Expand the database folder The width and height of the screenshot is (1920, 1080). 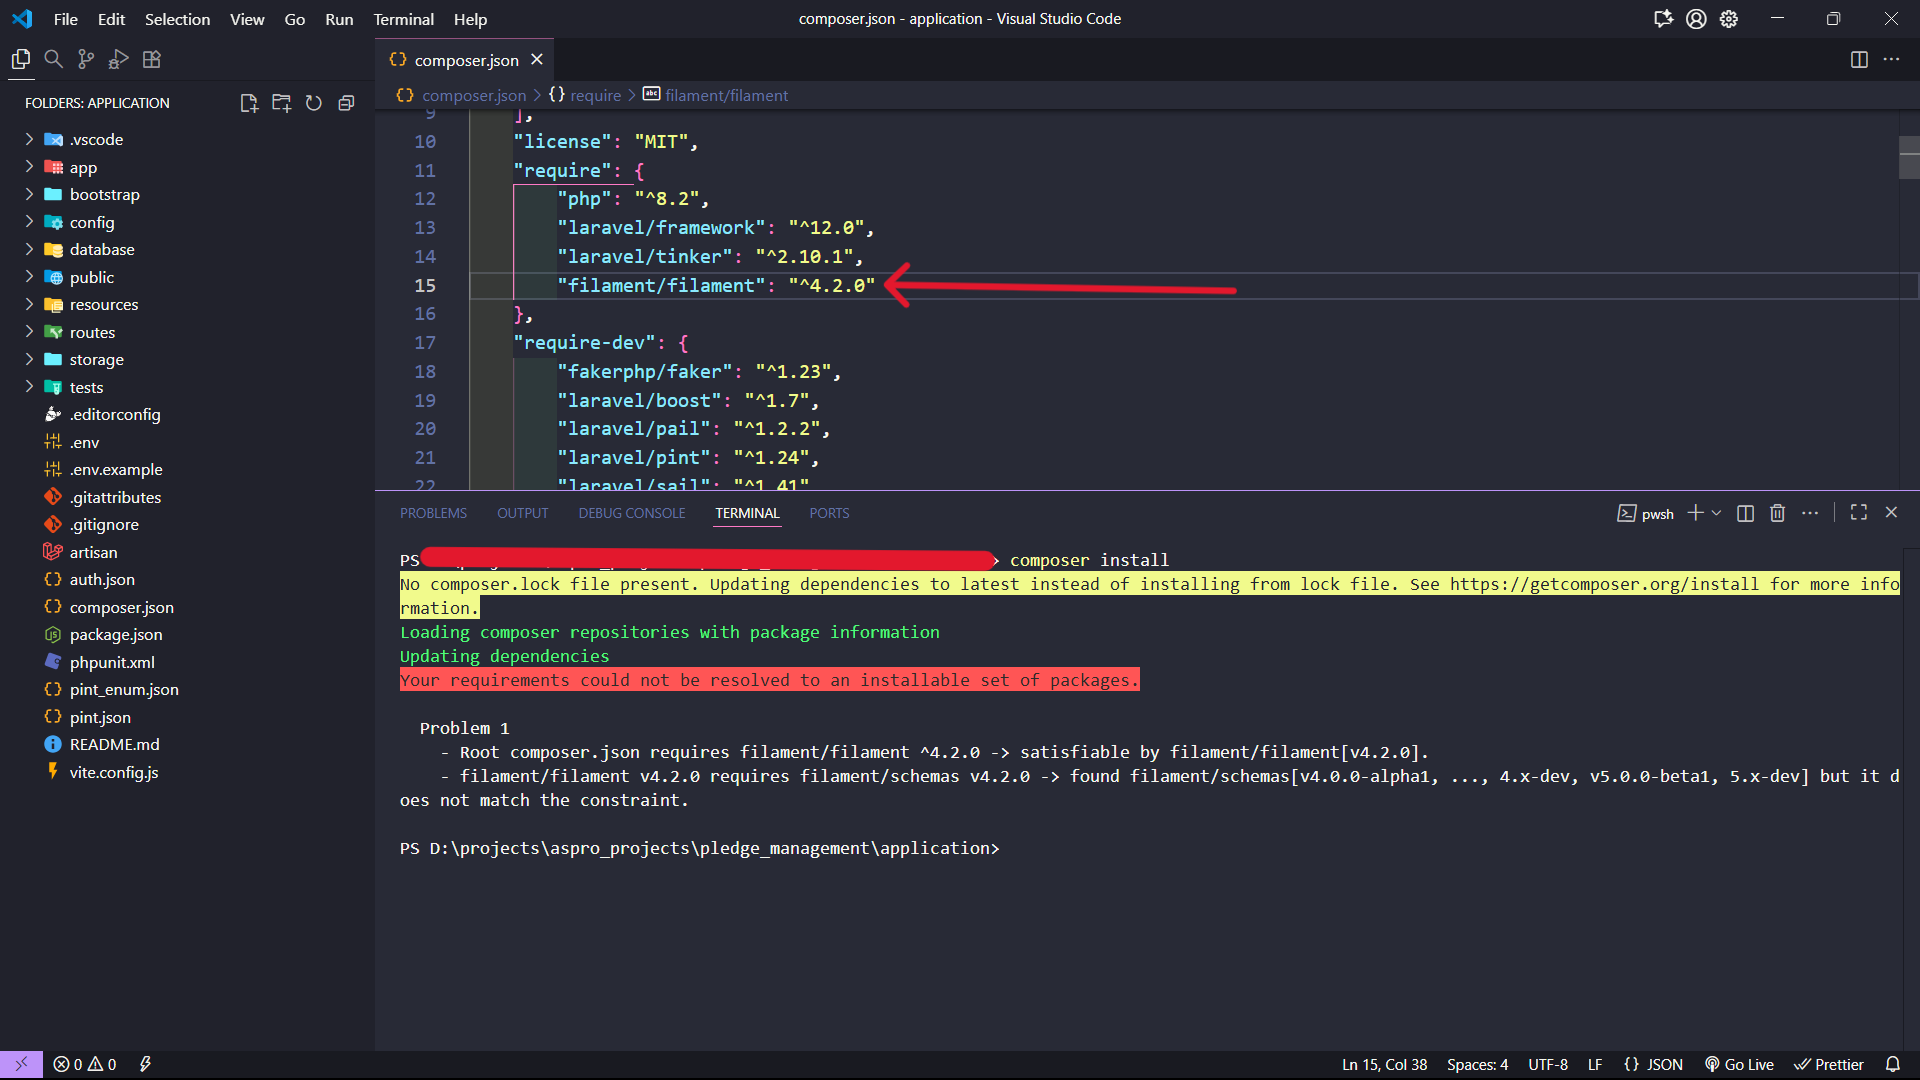pyautogui.click(x=102, y=250)
